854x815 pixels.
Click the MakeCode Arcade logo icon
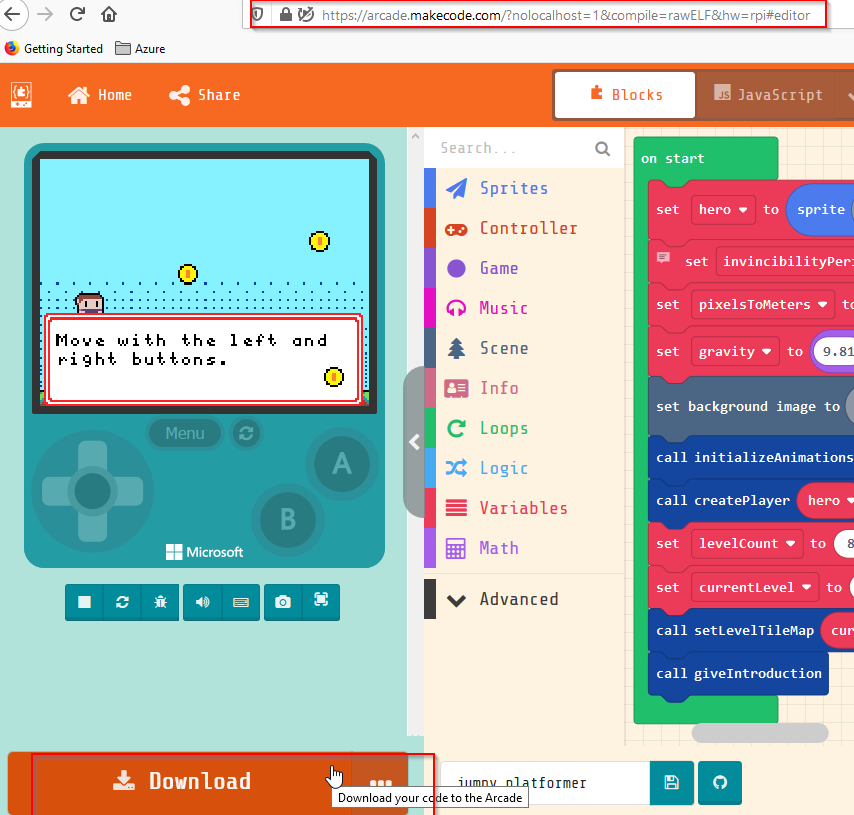(21, 95)
